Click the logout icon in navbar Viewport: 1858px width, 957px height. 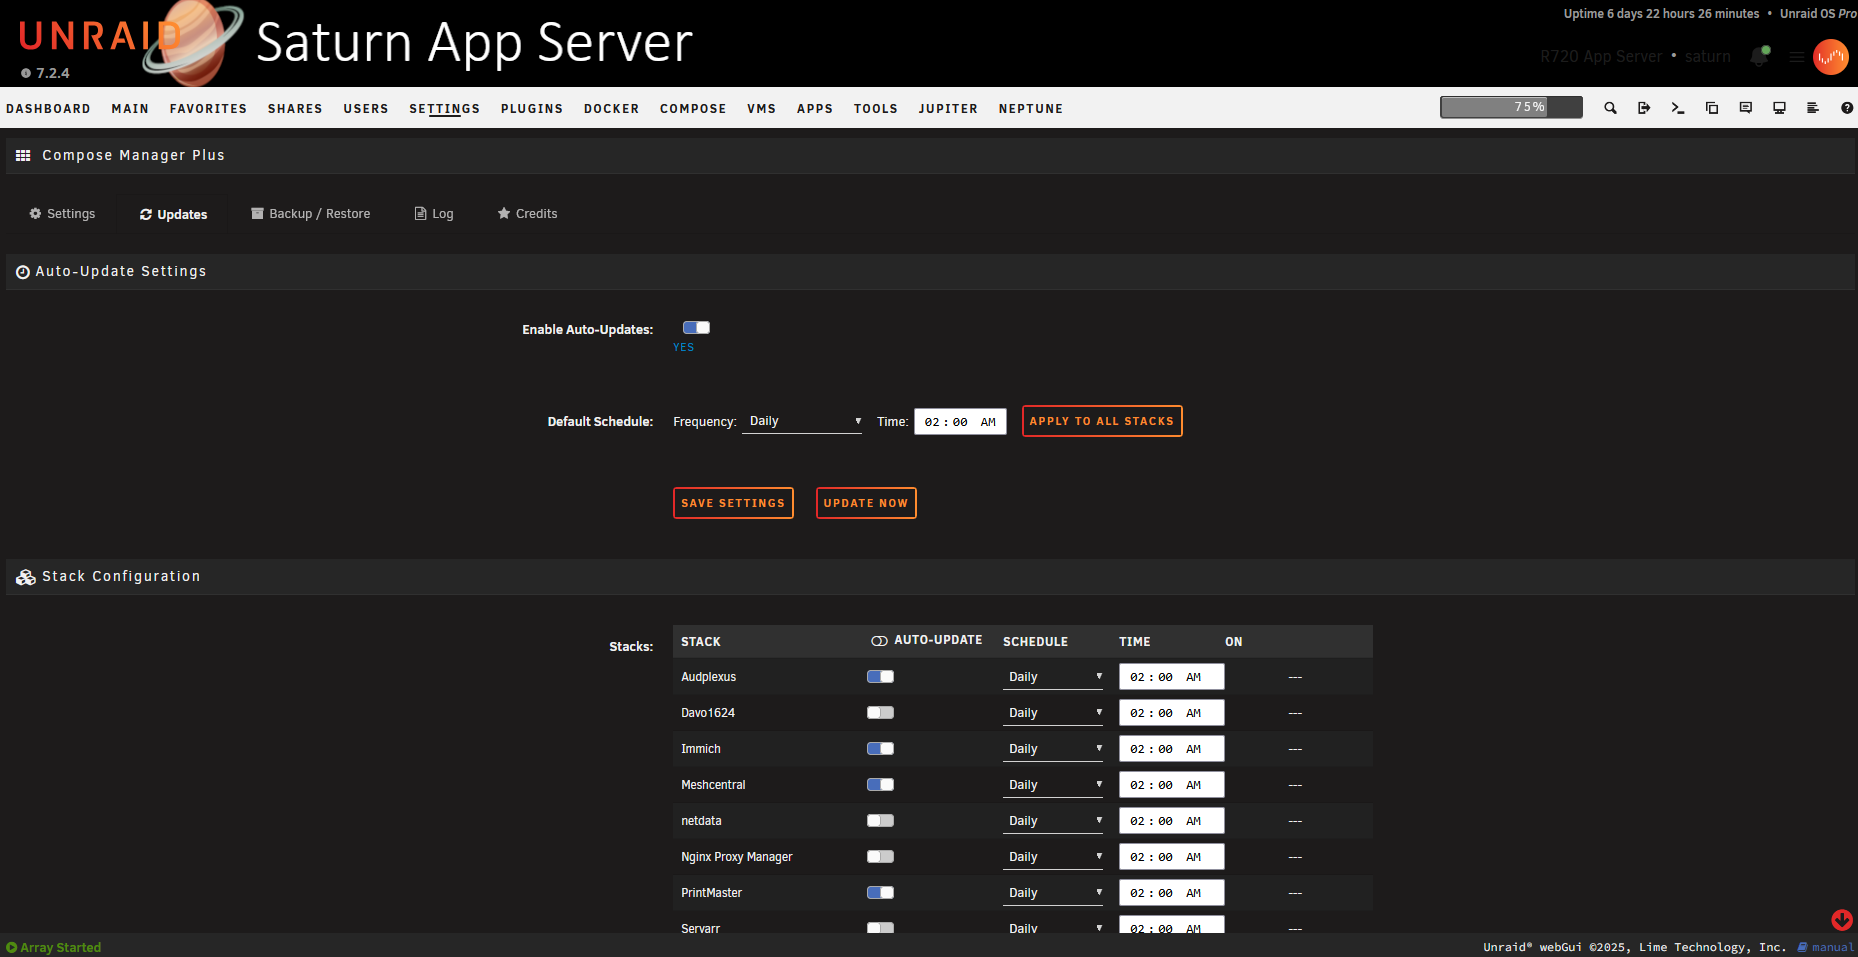[1644, 108]
